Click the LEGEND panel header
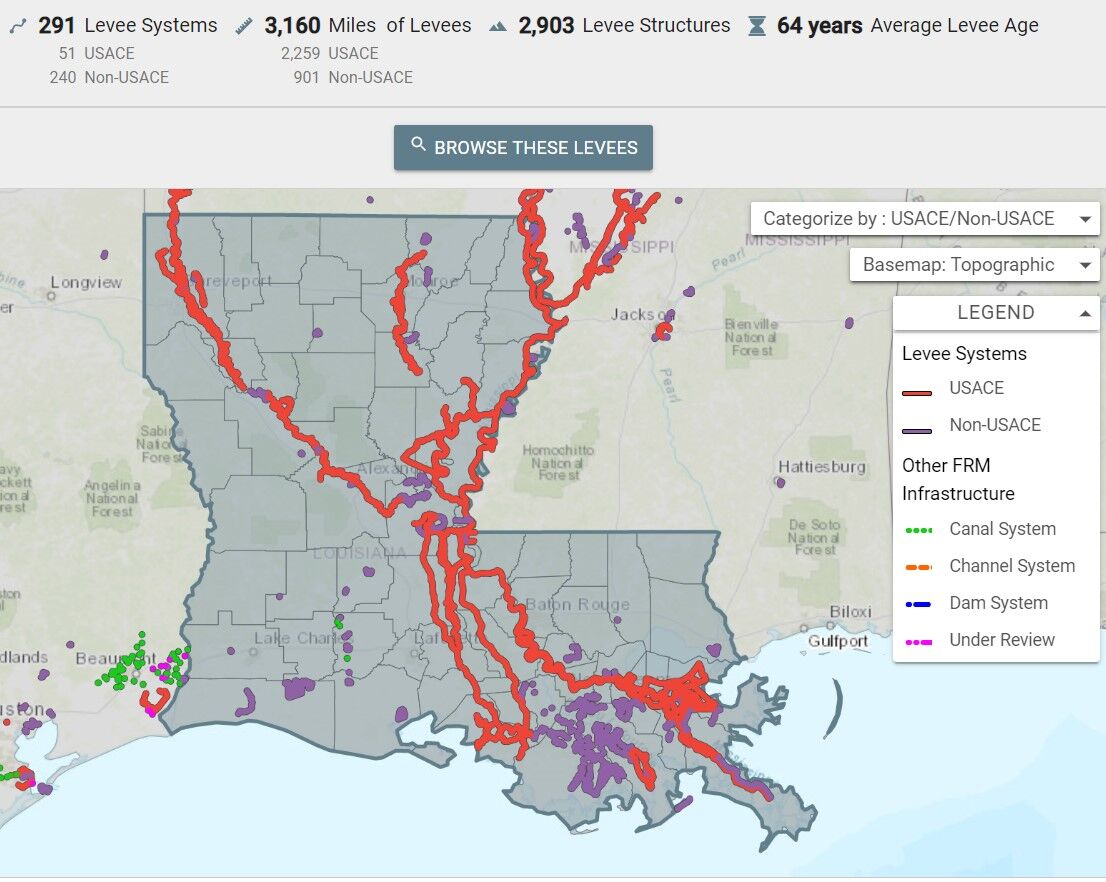This screenshot has height=882, width=1106. pos(994,312)
